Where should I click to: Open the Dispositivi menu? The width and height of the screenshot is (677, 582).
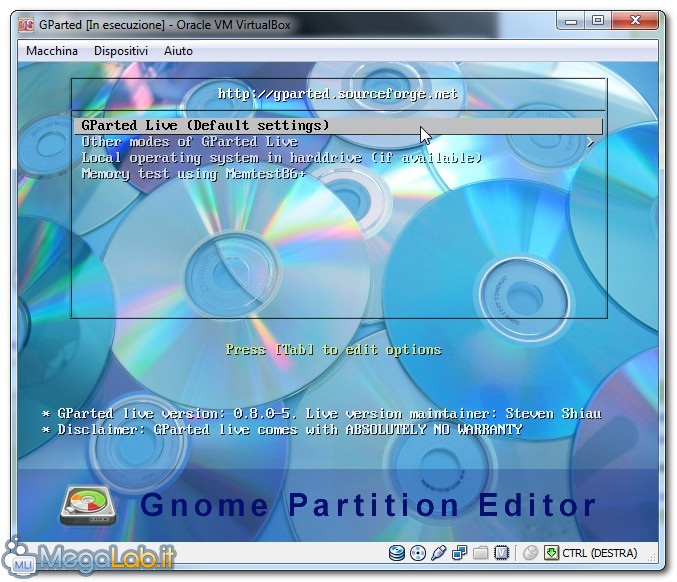click(121, 51)
